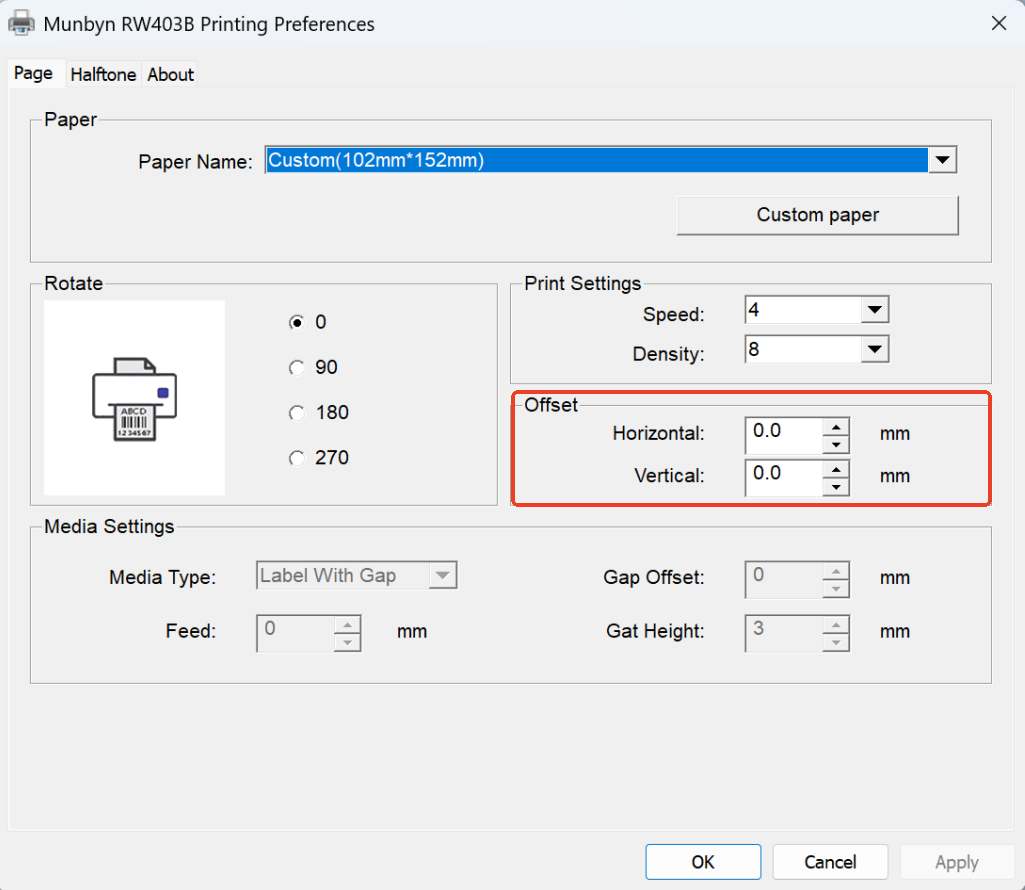Click the Gat Height value field
This screenshot has width=1025, height=890.
pyautogui.click(x=784, y=633)
